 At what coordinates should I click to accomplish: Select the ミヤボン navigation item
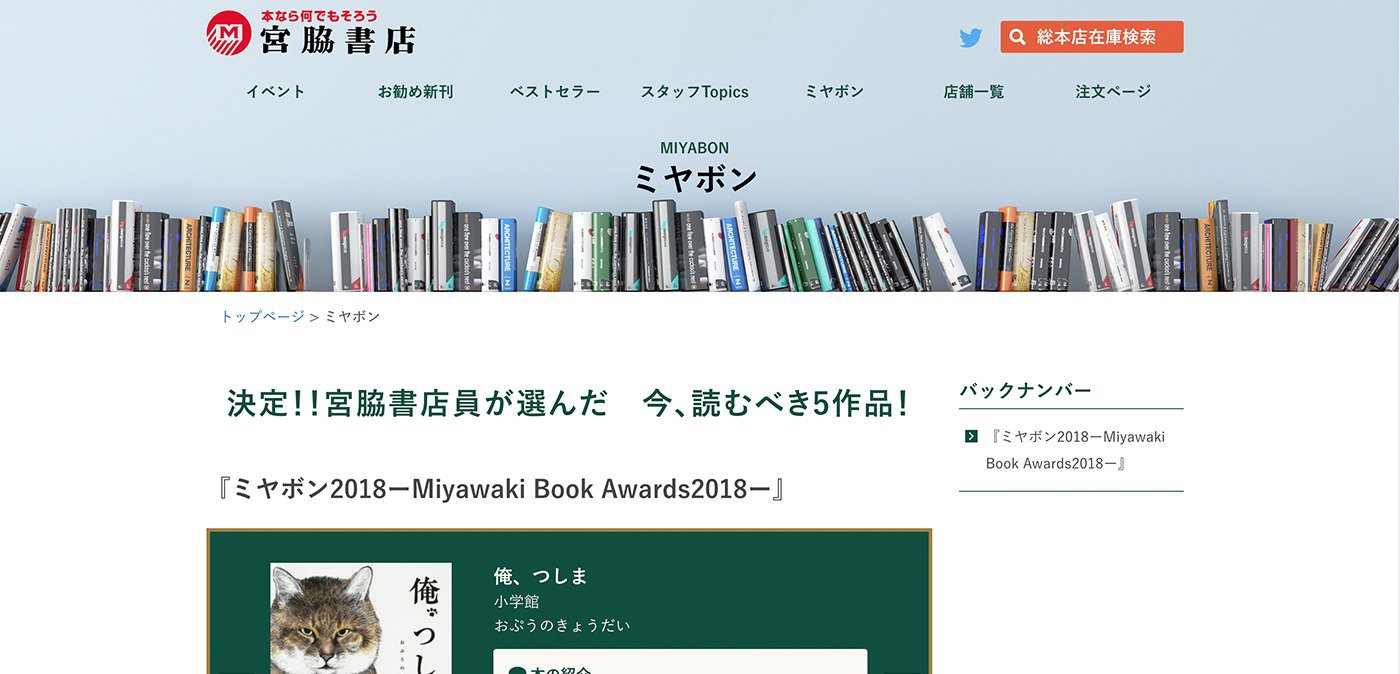click(834, 91)
